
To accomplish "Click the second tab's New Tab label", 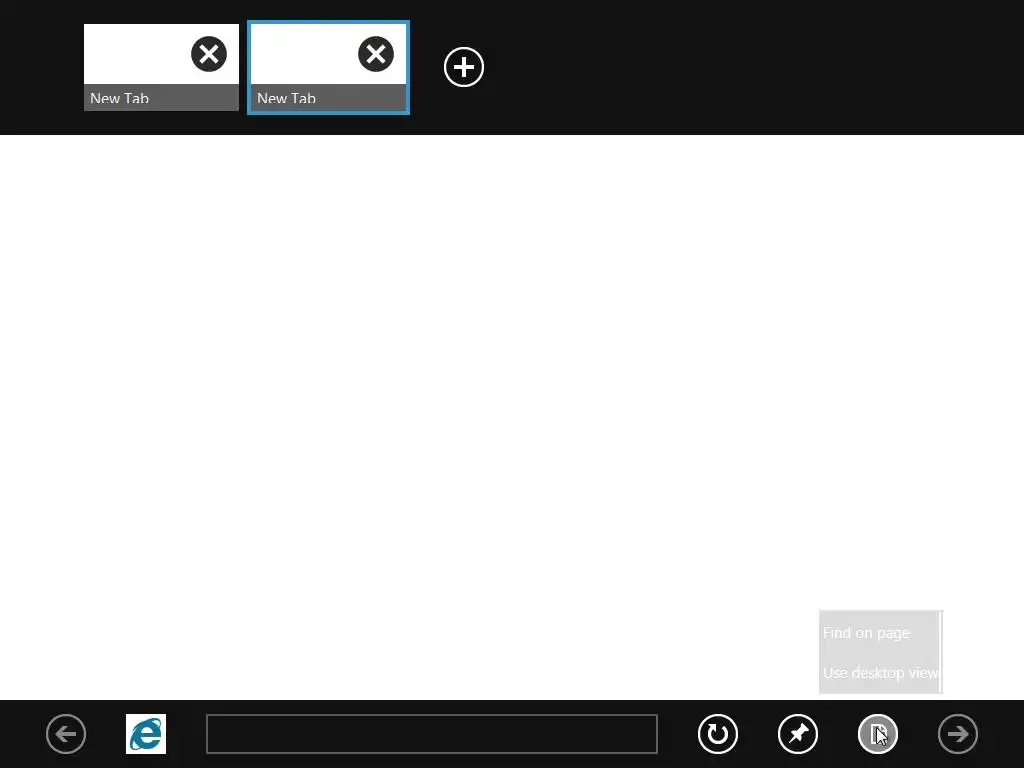I will point(287,99).
